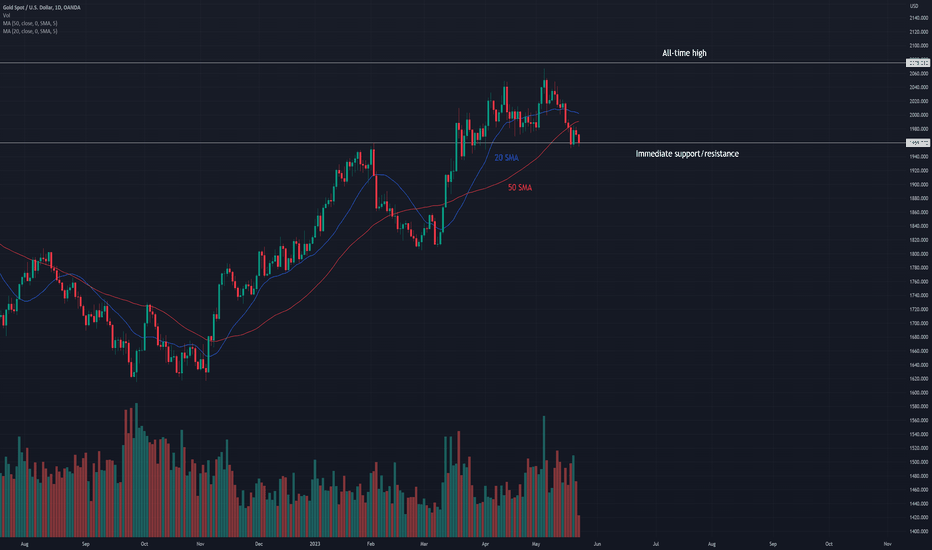Image resolution: width=932 pixels, height=550 pixels.
Task: Select the immediate support horizontal line
Action: tap(452, 143)
